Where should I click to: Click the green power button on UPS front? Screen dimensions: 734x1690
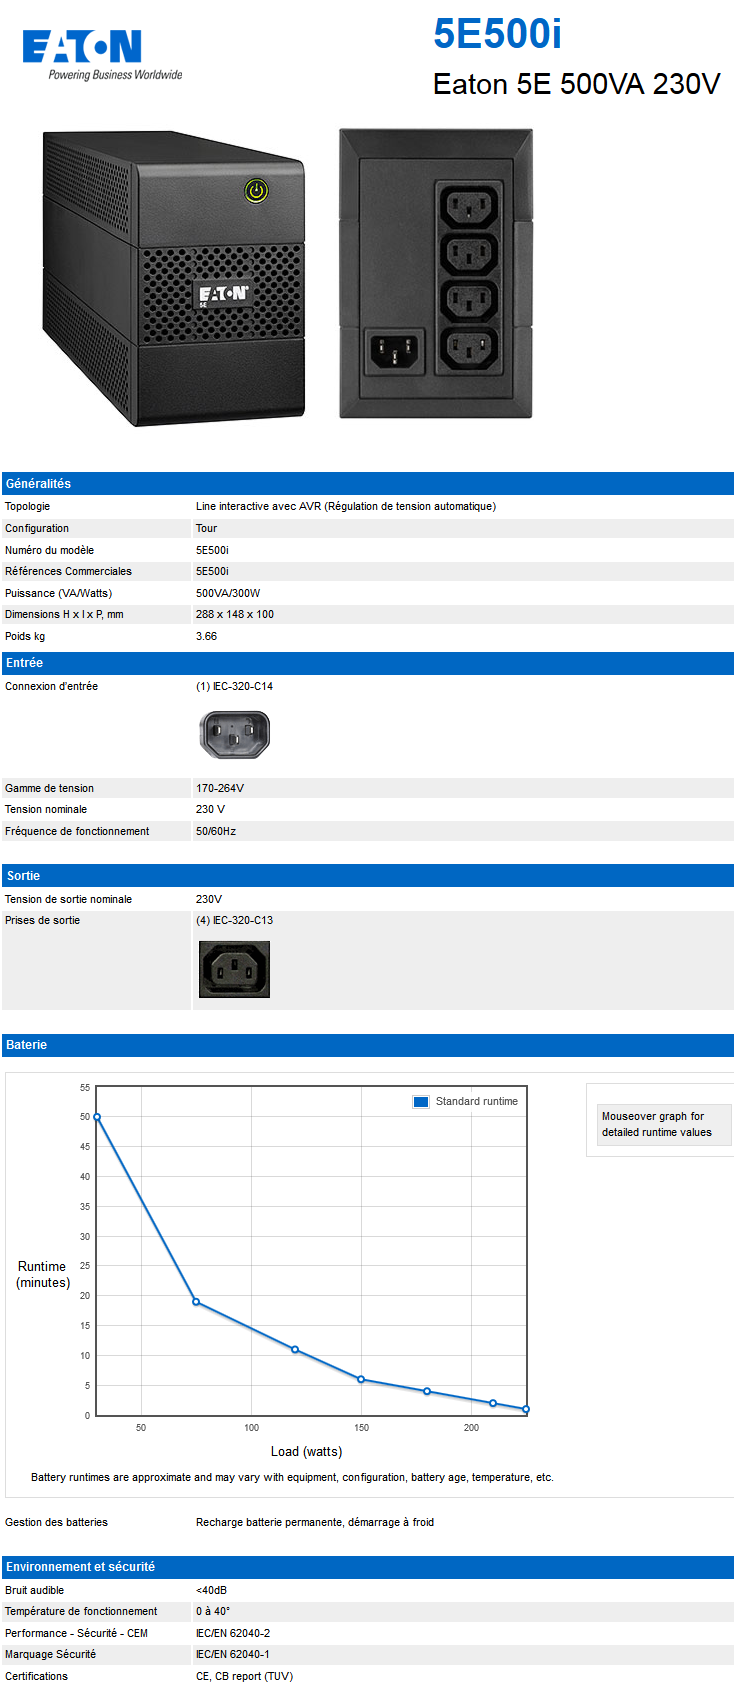(x=256, y=190)
